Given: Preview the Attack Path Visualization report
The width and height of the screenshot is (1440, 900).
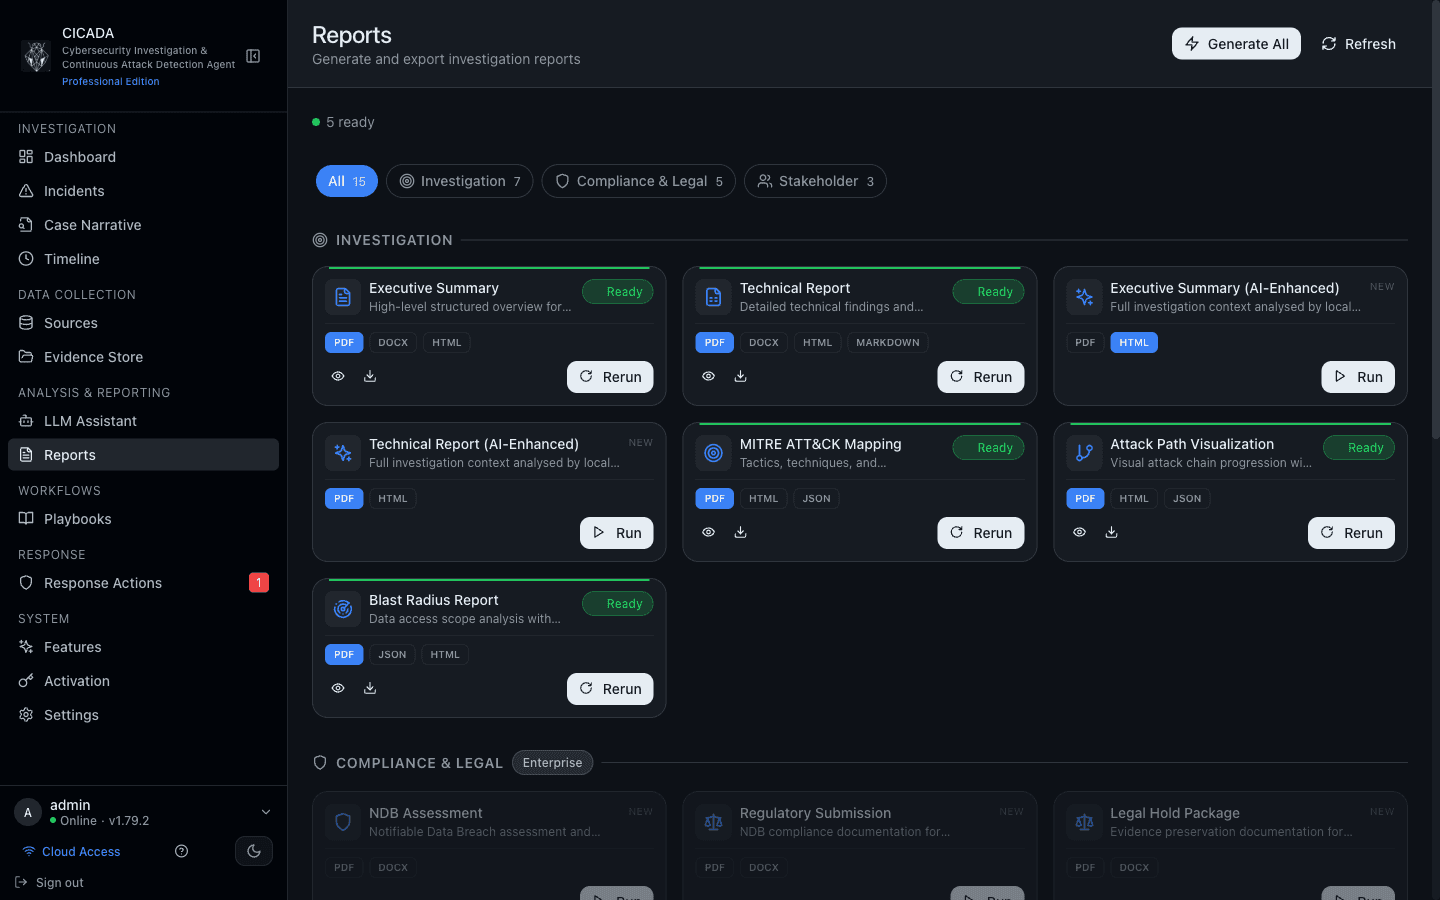Looking at the screenshot, I should coord(1079,532).
